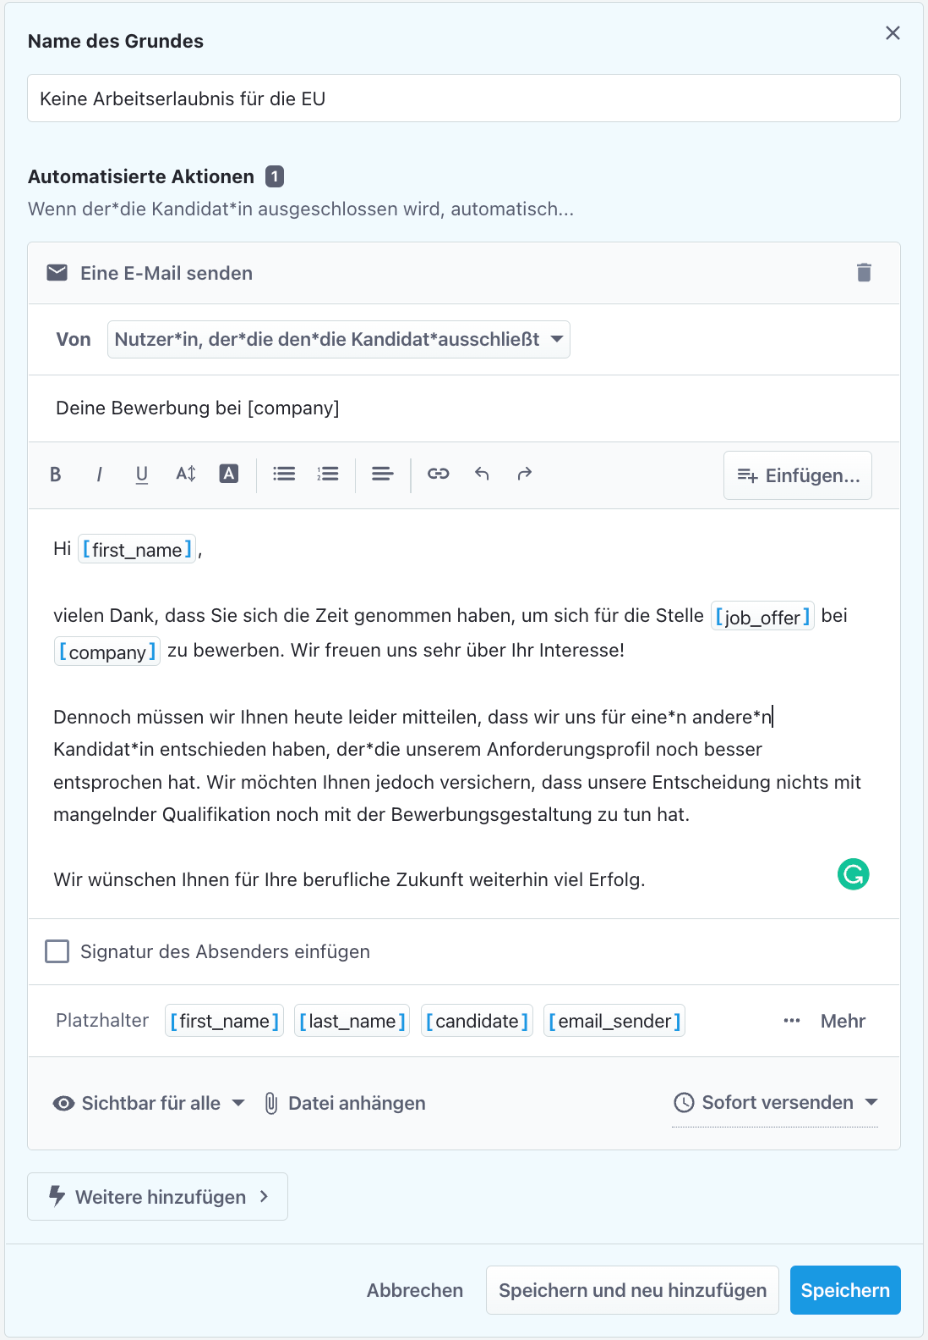Open the font size tool

[x=186, y=474]
